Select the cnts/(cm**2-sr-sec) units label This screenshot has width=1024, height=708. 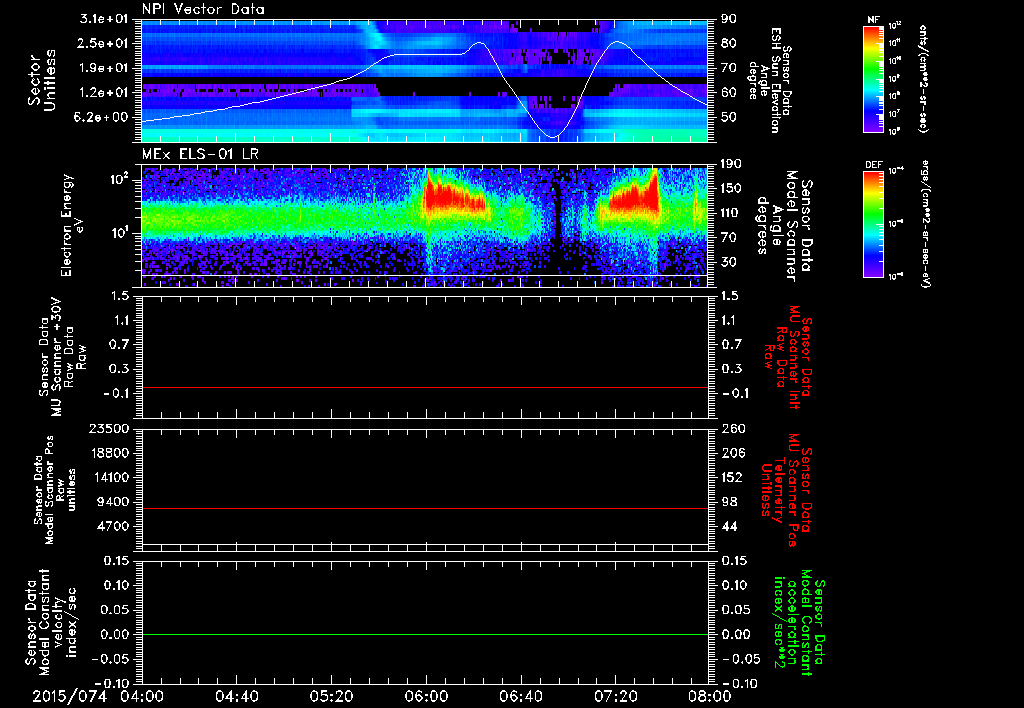(x=923, y=78)
